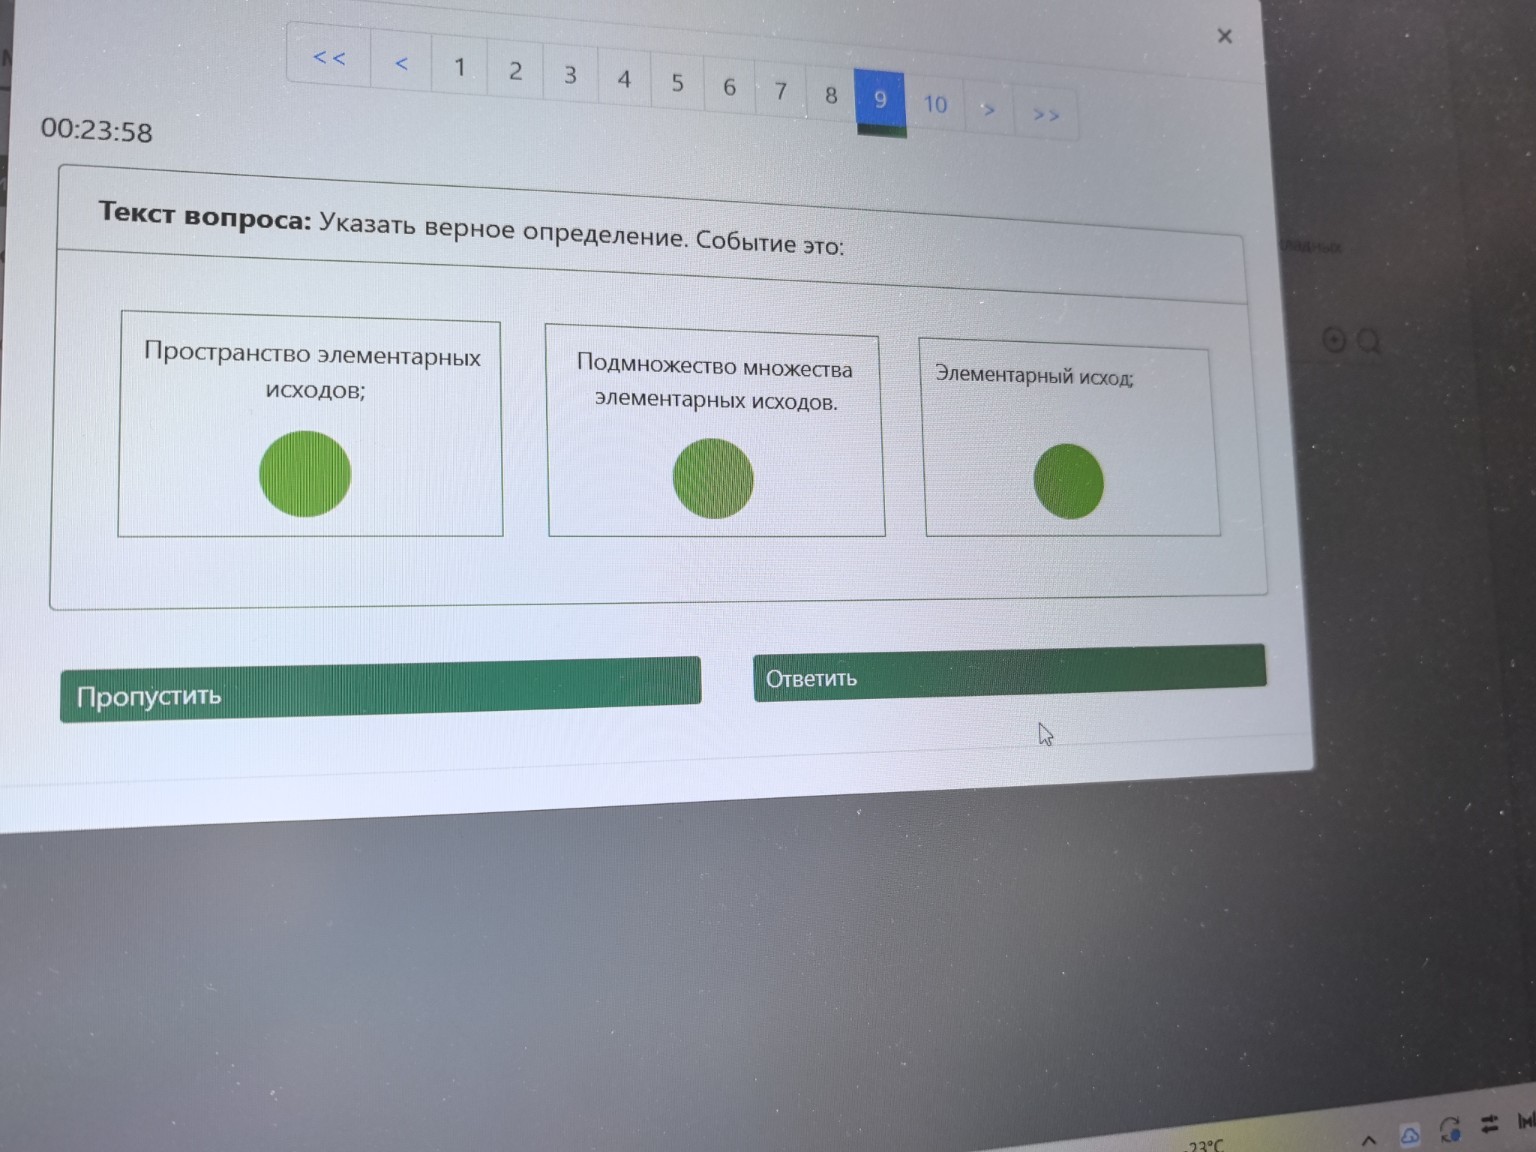Submit answer with 'Ответить' button
The height and width of the screenshot is (1152, 1536).
[1008, 674]
